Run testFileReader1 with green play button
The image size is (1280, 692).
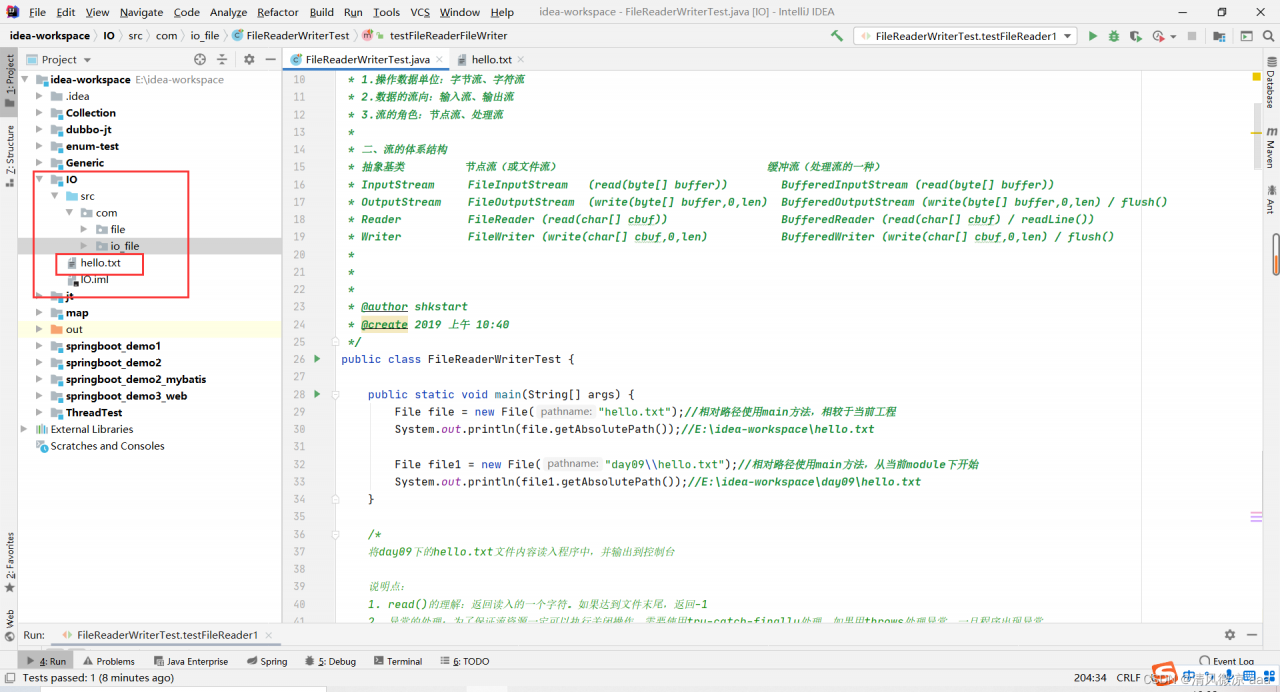tap(1092, 36)
